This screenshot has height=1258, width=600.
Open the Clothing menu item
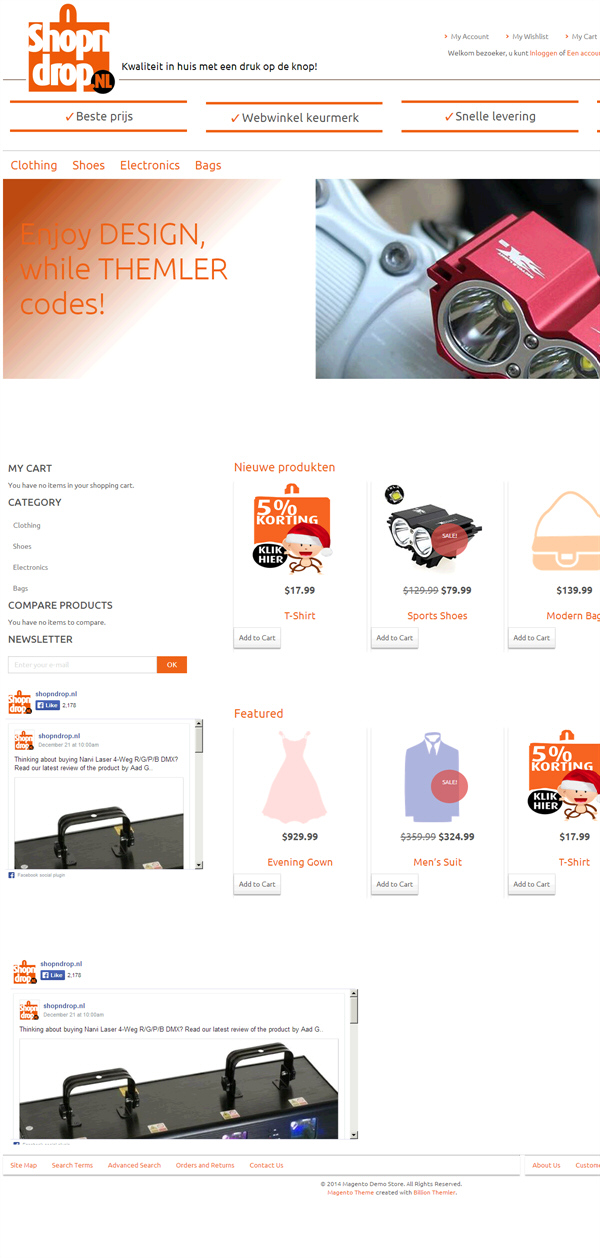(34, 165)
